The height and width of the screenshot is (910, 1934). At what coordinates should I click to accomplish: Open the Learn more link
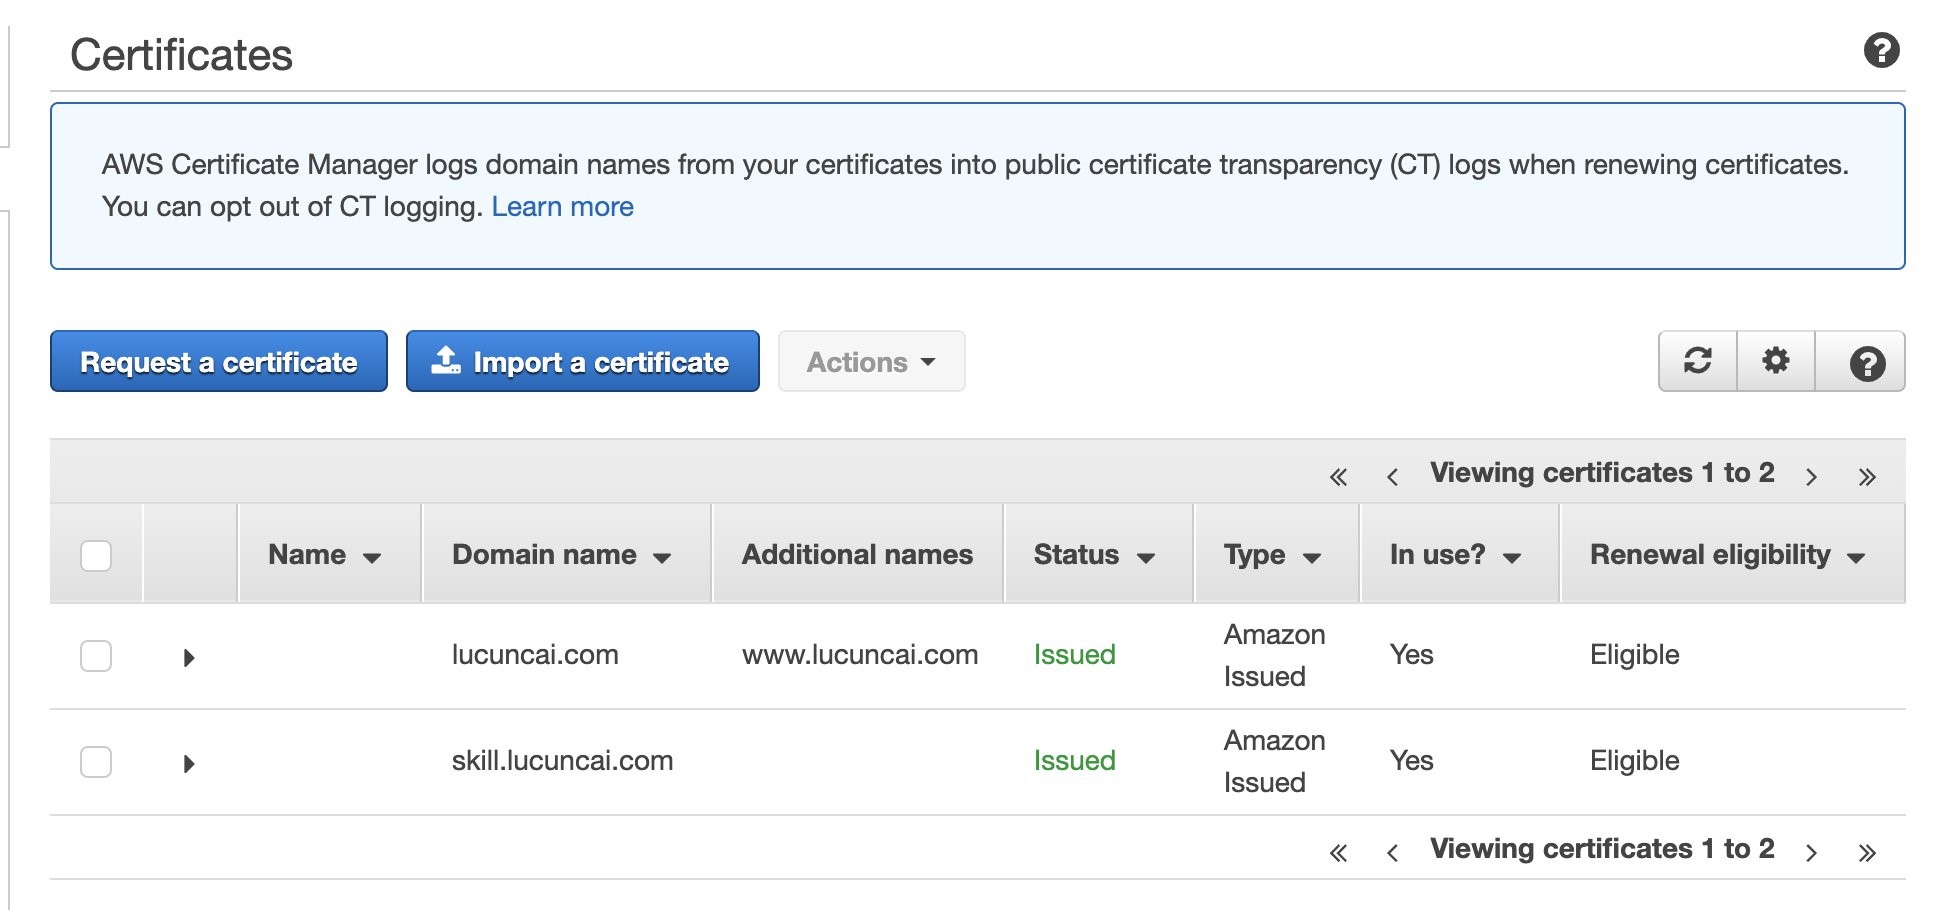(x=562, y=207)
